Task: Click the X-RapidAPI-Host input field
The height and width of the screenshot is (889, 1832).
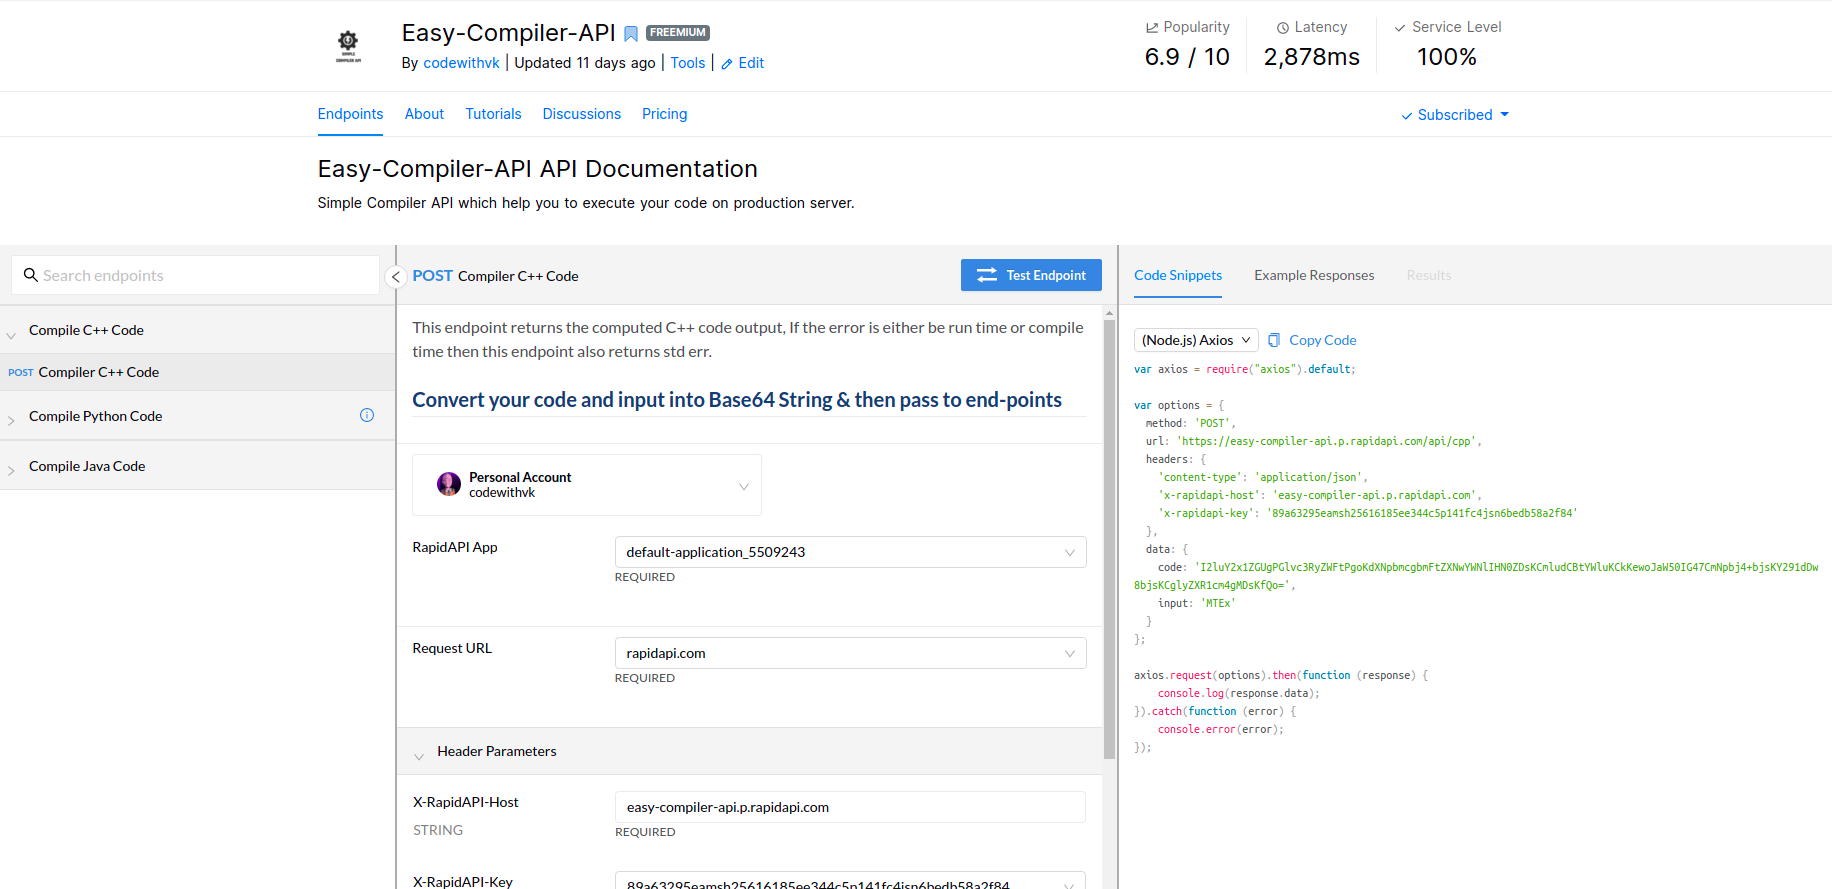Action: coord(850,807)
